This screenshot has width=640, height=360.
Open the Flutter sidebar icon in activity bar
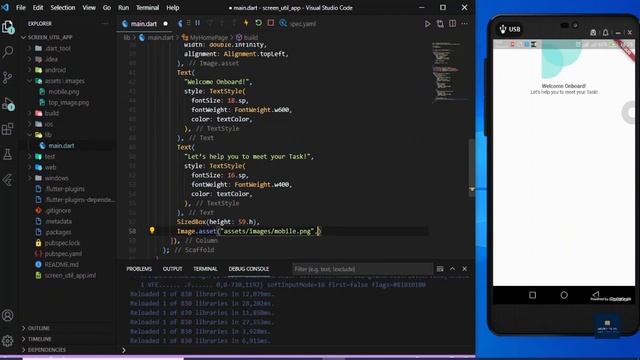[8, 180]
